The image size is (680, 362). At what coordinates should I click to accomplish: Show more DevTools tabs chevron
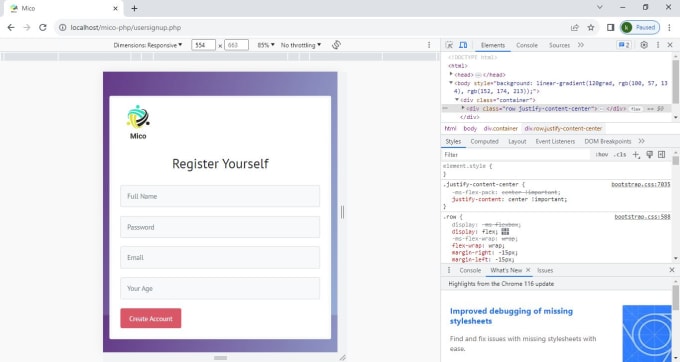coord(581,45)
